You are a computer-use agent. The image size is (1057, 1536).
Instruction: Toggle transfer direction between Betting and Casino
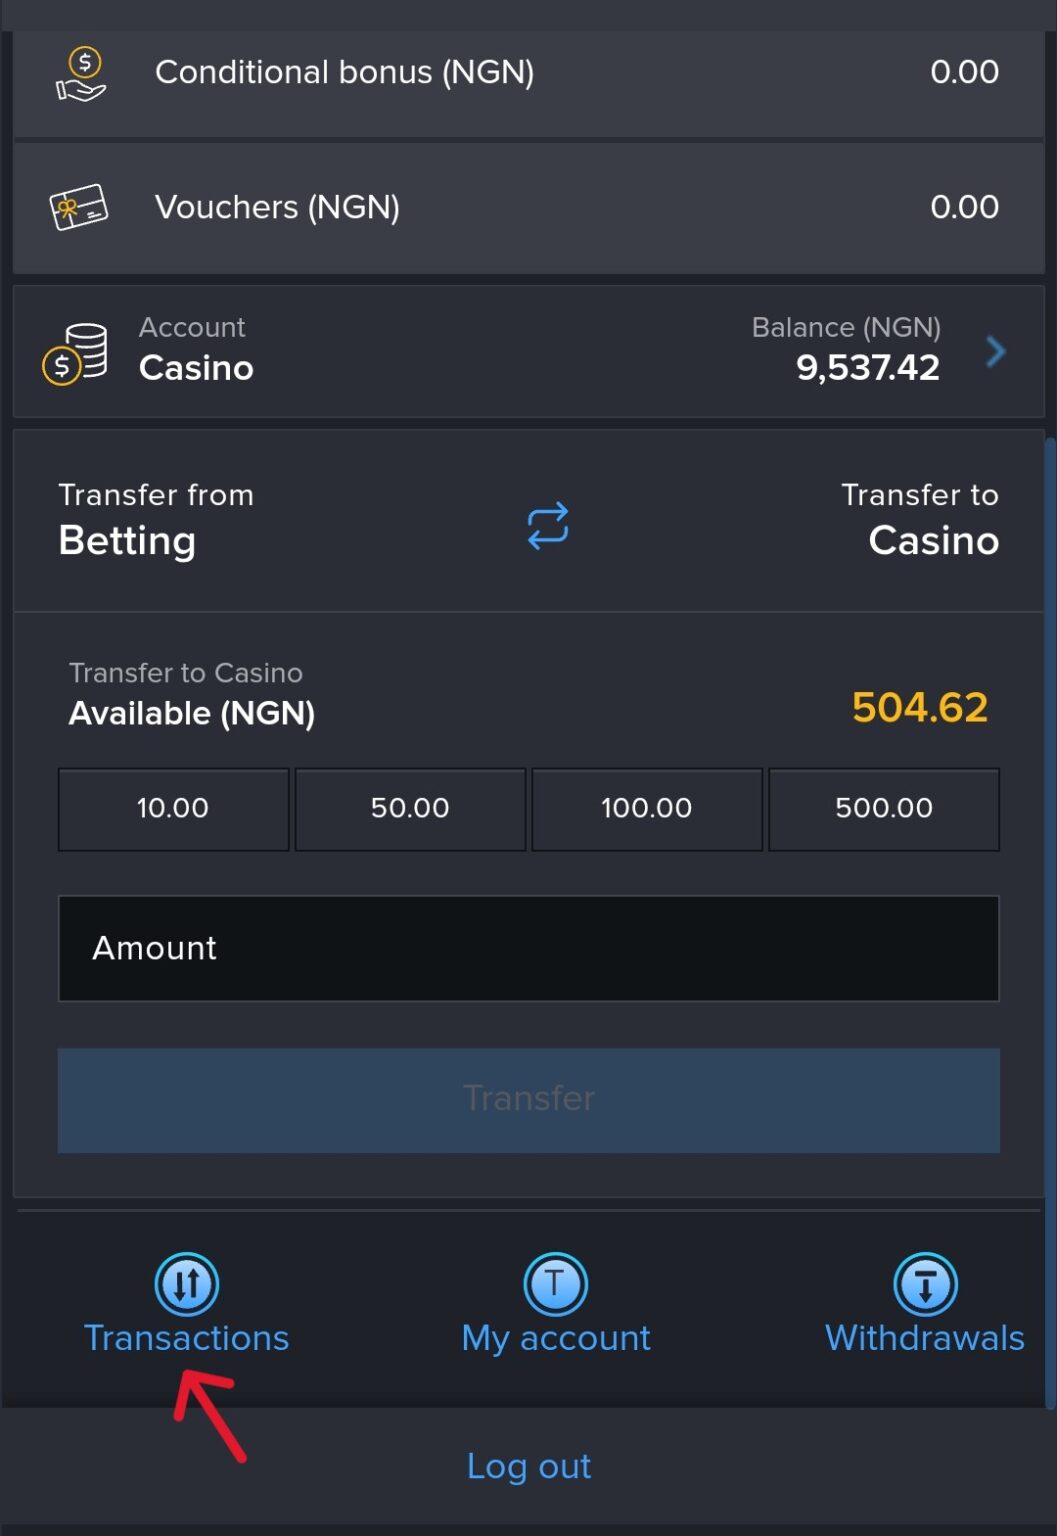point(546,527)
